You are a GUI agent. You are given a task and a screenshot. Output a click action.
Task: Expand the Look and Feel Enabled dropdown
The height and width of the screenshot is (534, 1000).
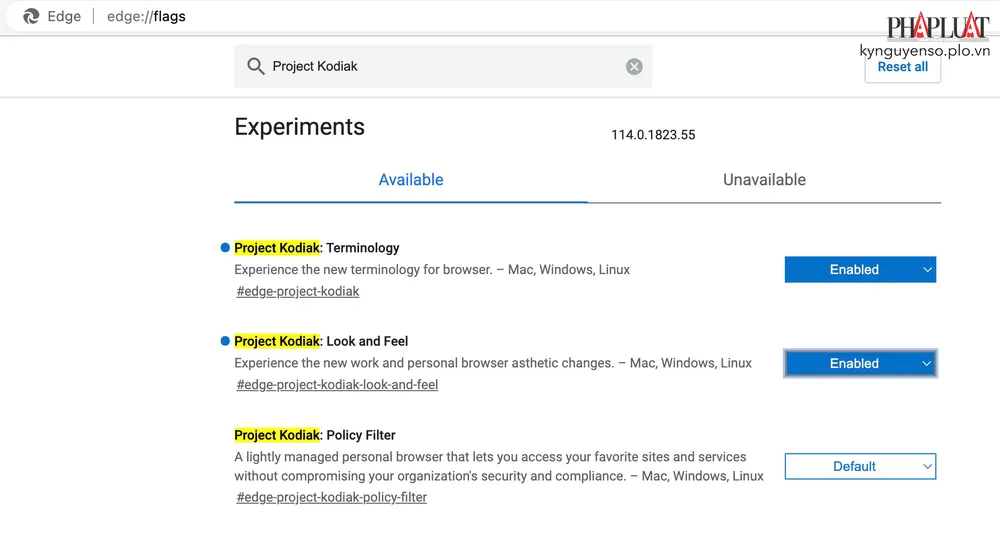[x=860, y=364]
